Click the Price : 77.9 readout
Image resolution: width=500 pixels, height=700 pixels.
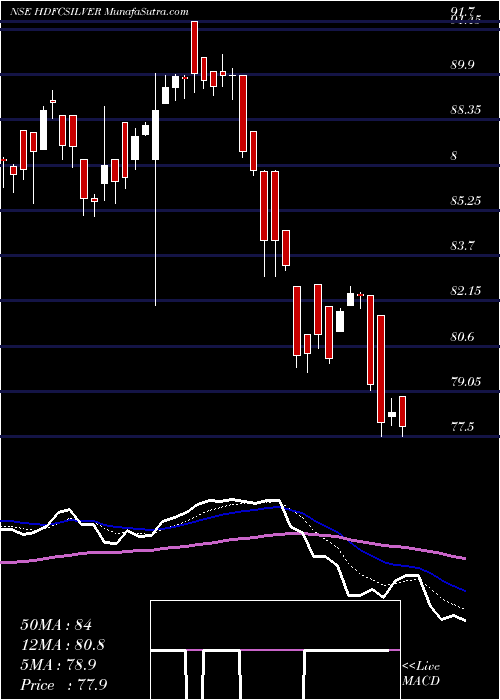[x=63, y=685]
